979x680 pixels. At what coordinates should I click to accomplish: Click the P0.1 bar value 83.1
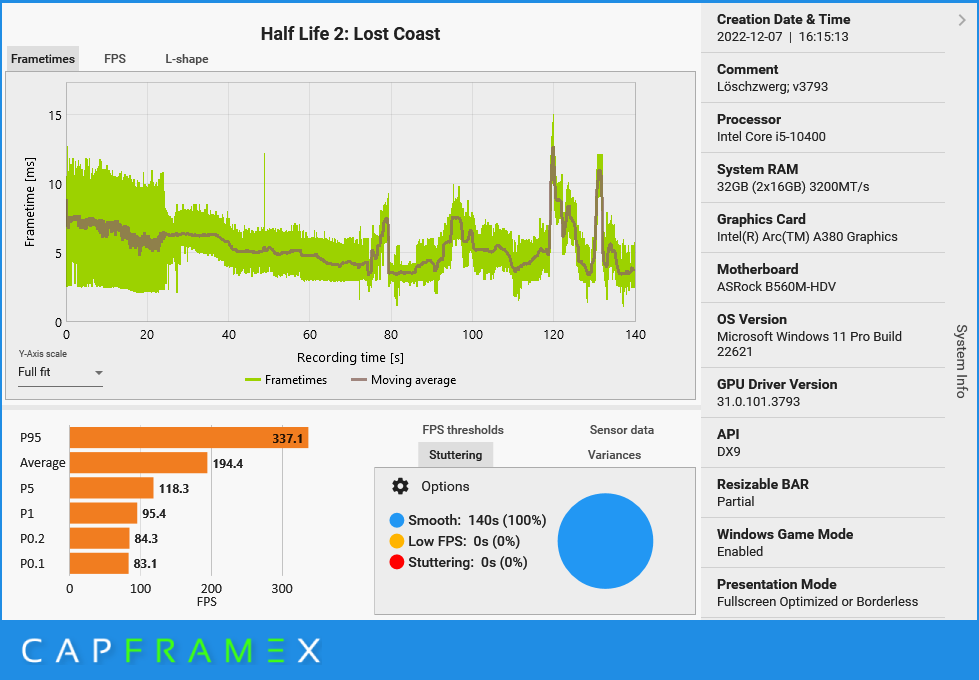pyautogui.click(x=145, y=563)
